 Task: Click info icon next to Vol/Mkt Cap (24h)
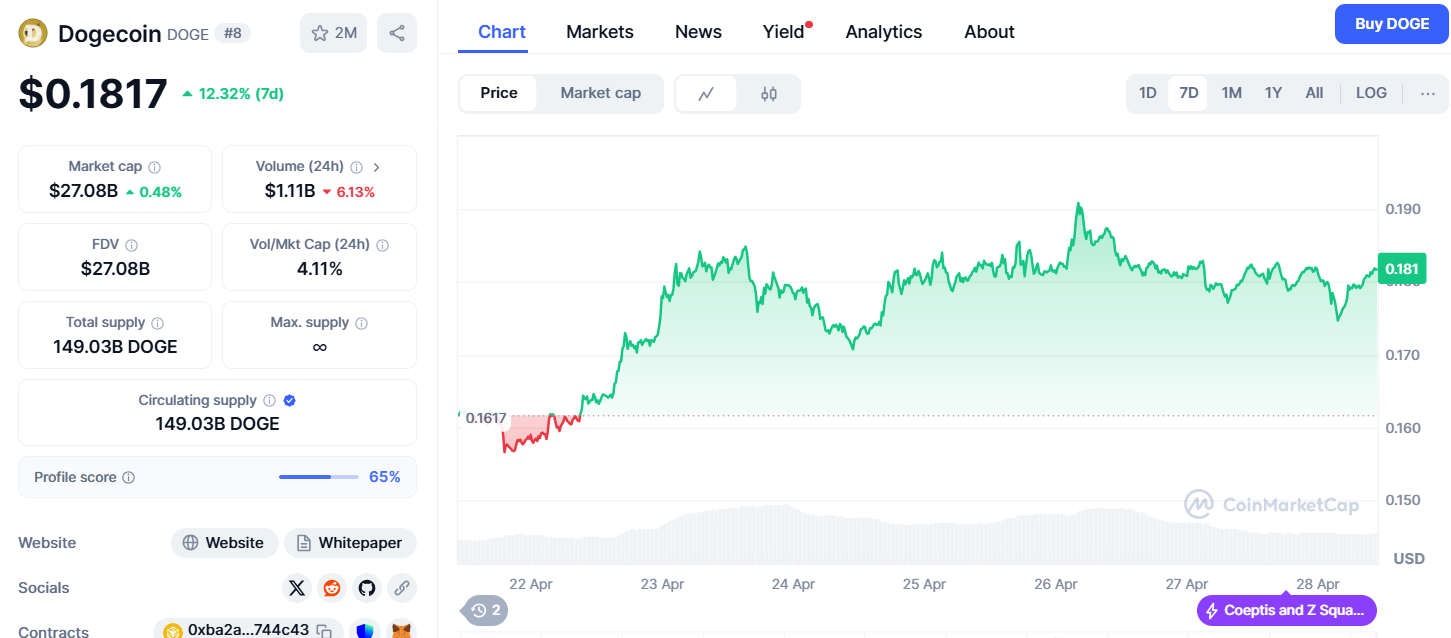click(x=383, y=245)
